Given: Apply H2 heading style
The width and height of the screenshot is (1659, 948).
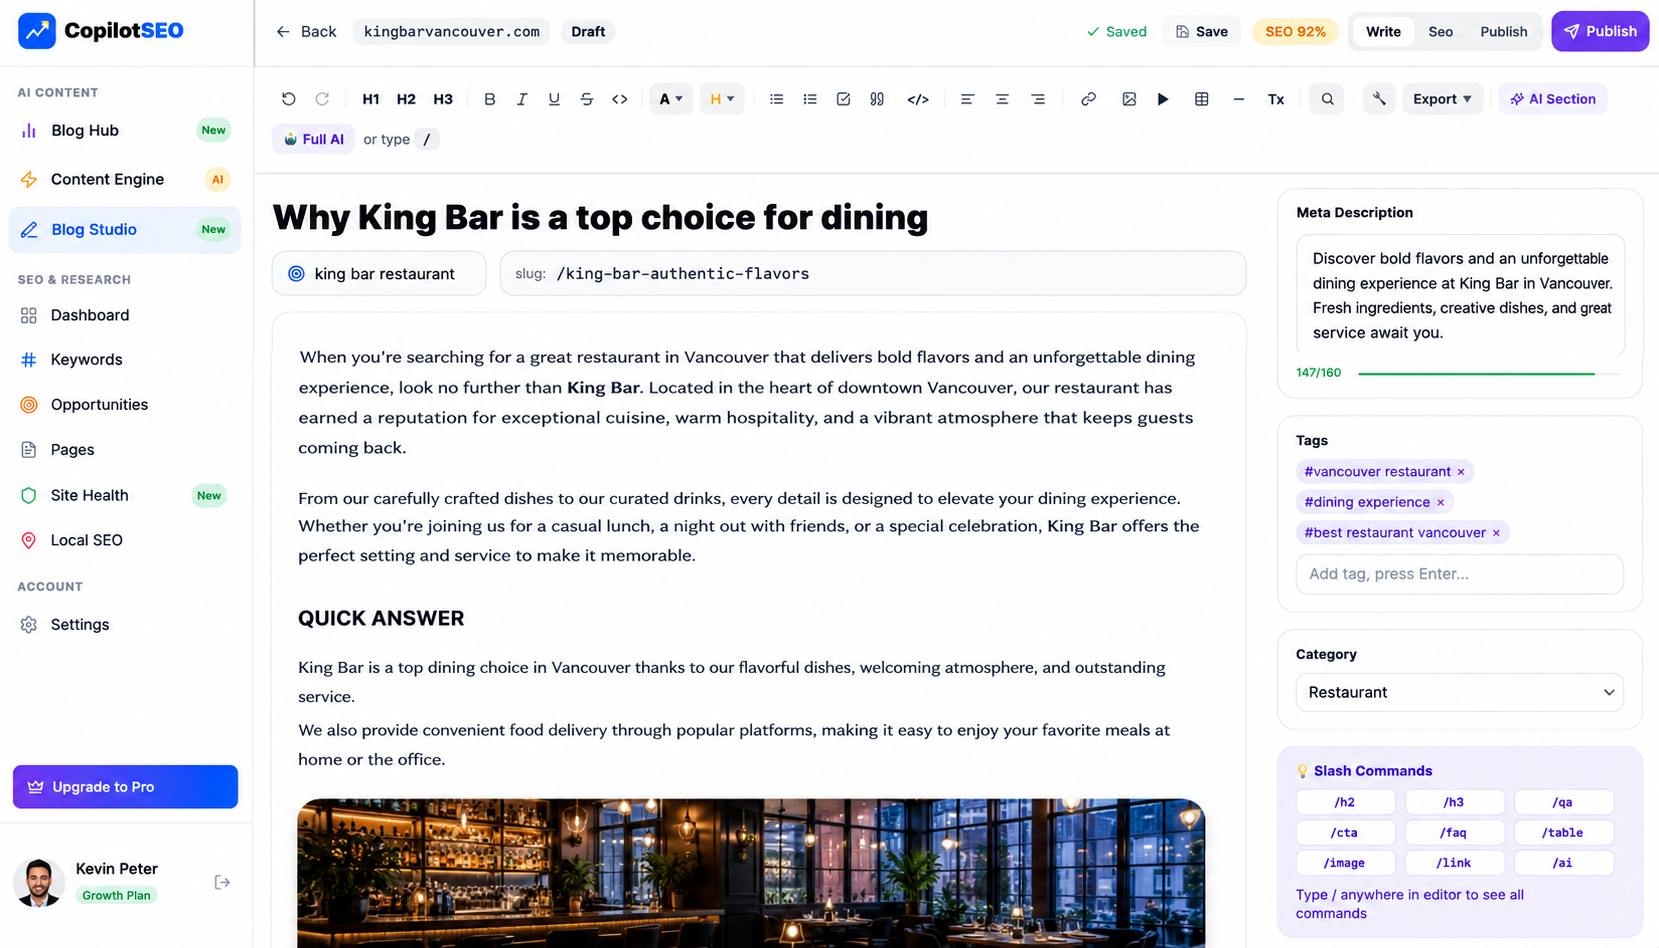Looking at the screenshot, I should coord(406,99).
